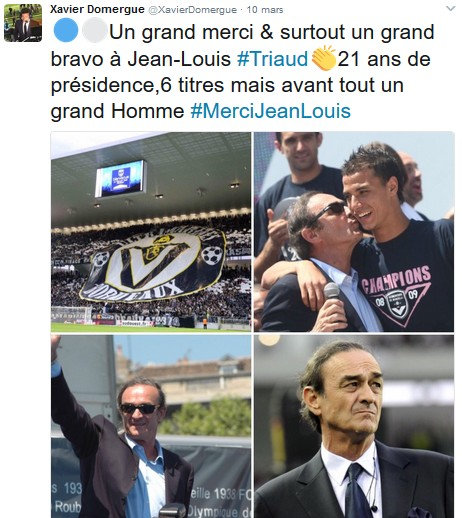
Task: Click the sunglasses on the waving man
Action: 140,408
